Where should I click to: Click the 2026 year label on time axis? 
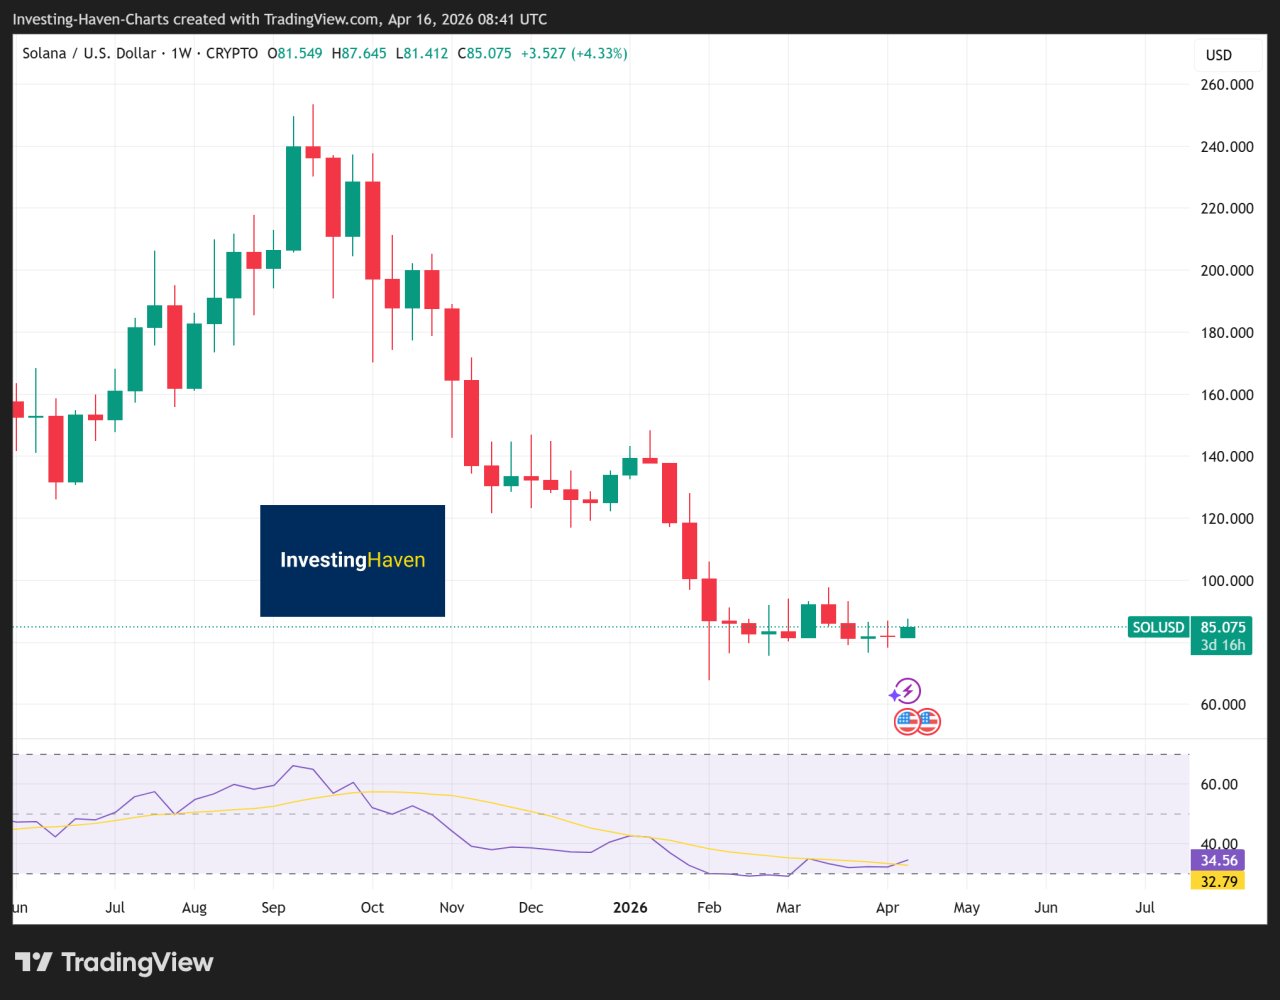[630, 908]
